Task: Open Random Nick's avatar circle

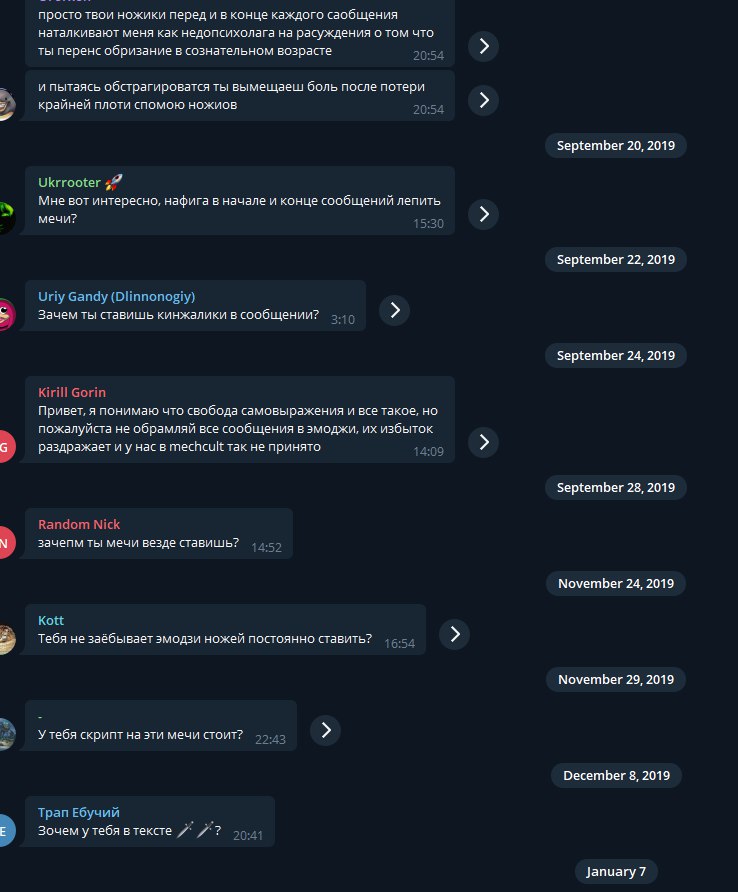Action: (6, 542)
